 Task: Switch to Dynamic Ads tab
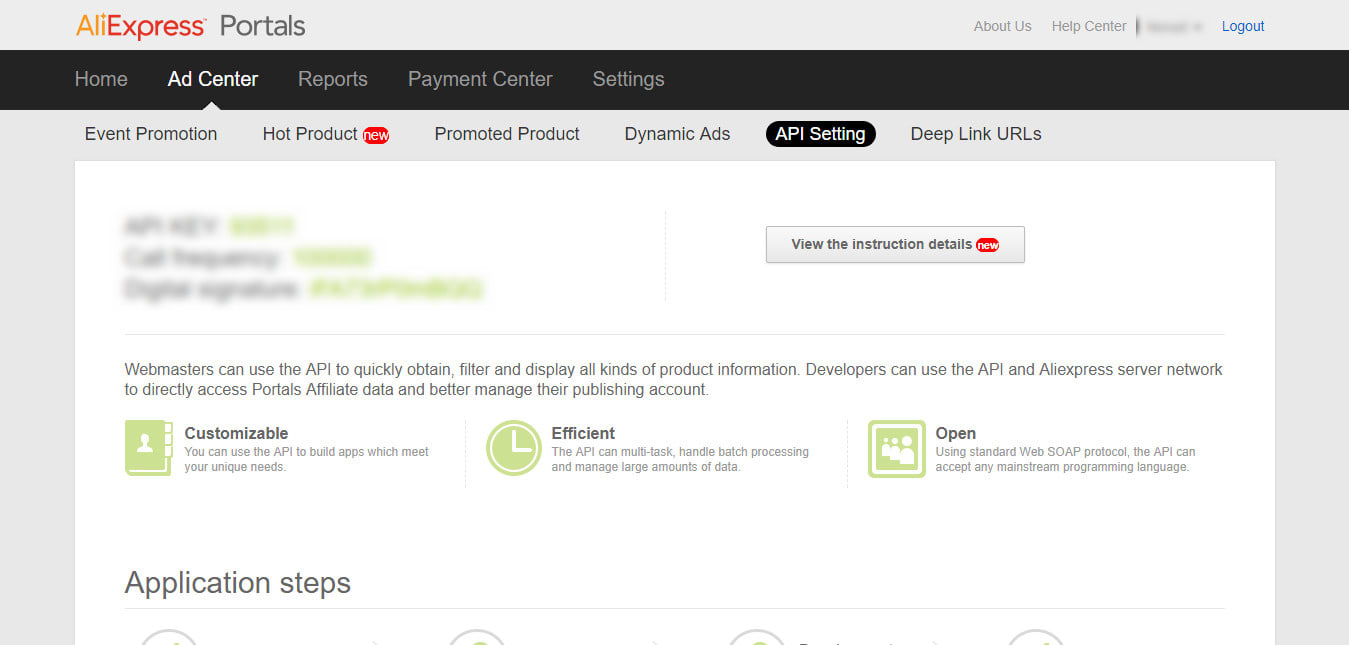[x=677, y=134]
